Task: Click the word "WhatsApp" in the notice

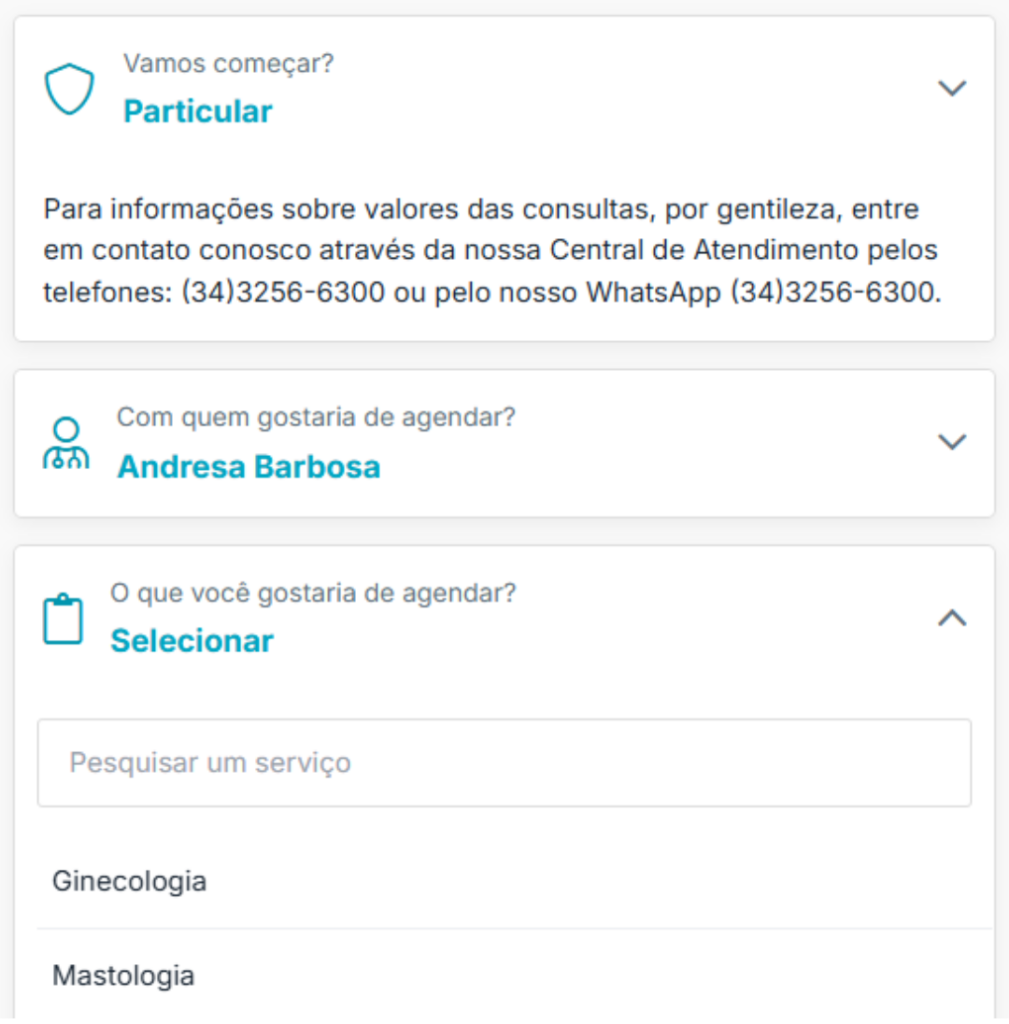Action: pos(652,294)
